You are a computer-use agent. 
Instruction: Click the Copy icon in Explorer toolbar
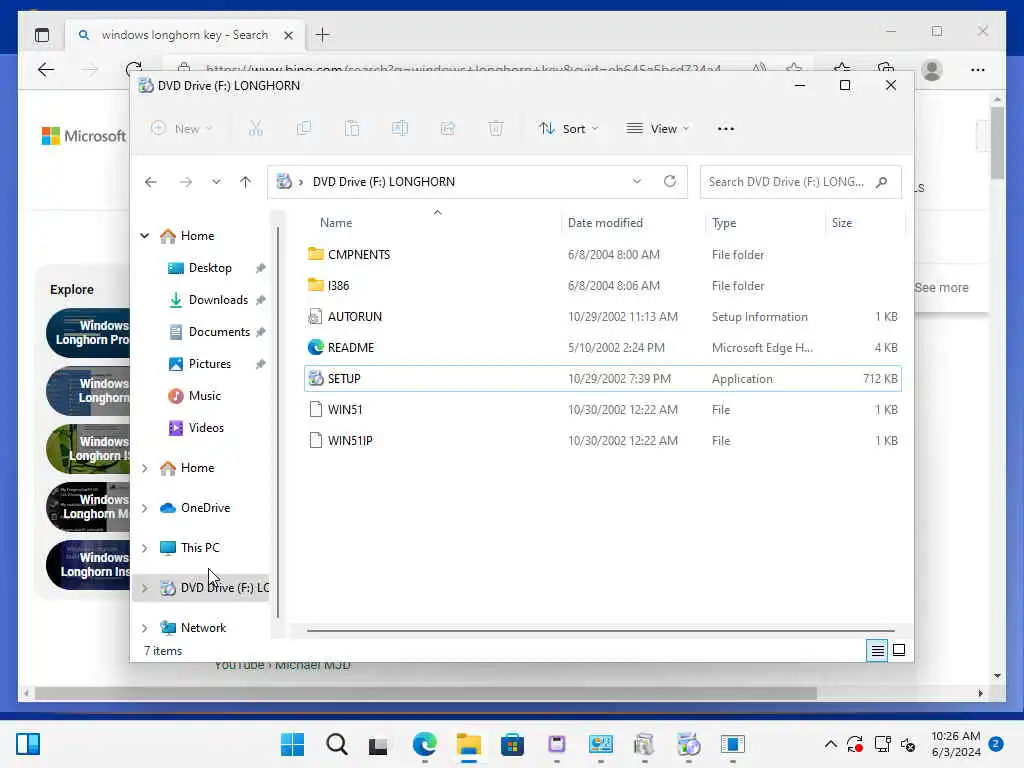click(x=304, y=129)
